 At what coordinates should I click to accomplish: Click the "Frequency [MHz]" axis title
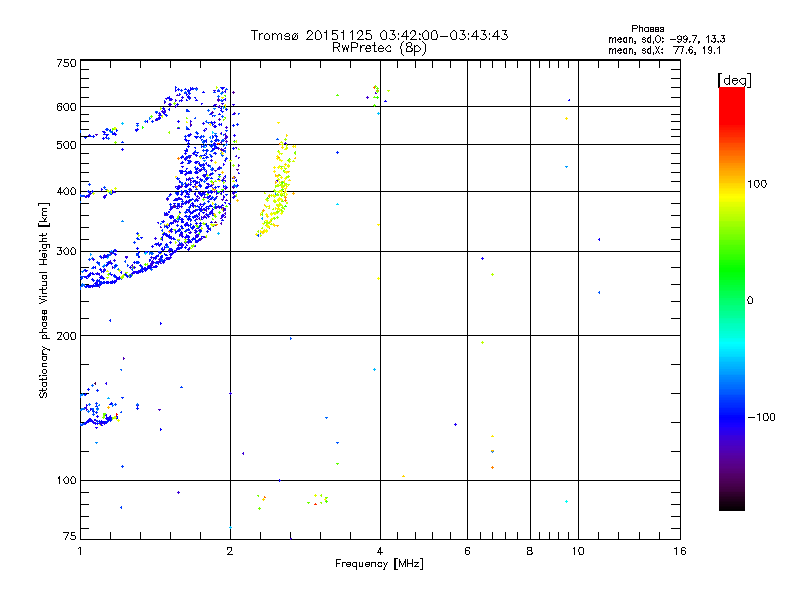click(379, 564)
